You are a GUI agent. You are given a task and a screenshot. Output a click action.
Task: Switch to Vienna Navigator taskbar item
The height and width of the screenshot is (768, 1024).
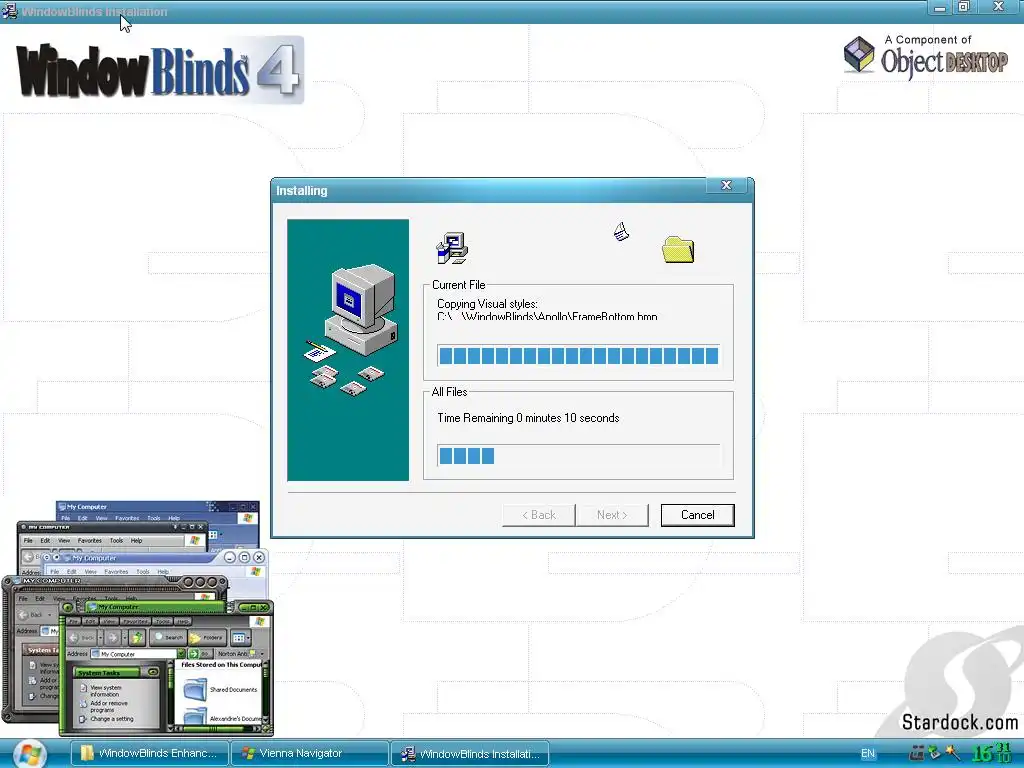click(310, 753)
